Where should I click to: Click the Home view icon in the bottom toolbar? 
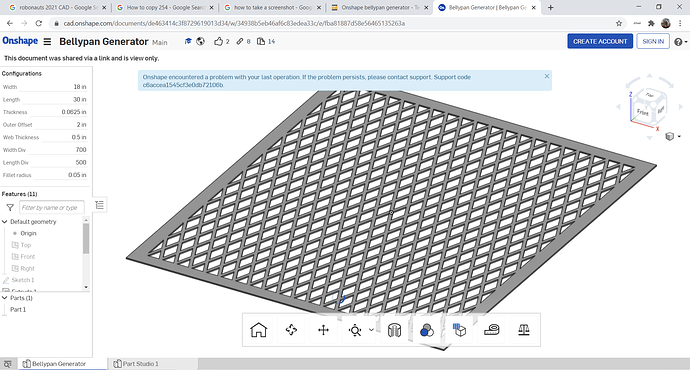pos(259,330)
